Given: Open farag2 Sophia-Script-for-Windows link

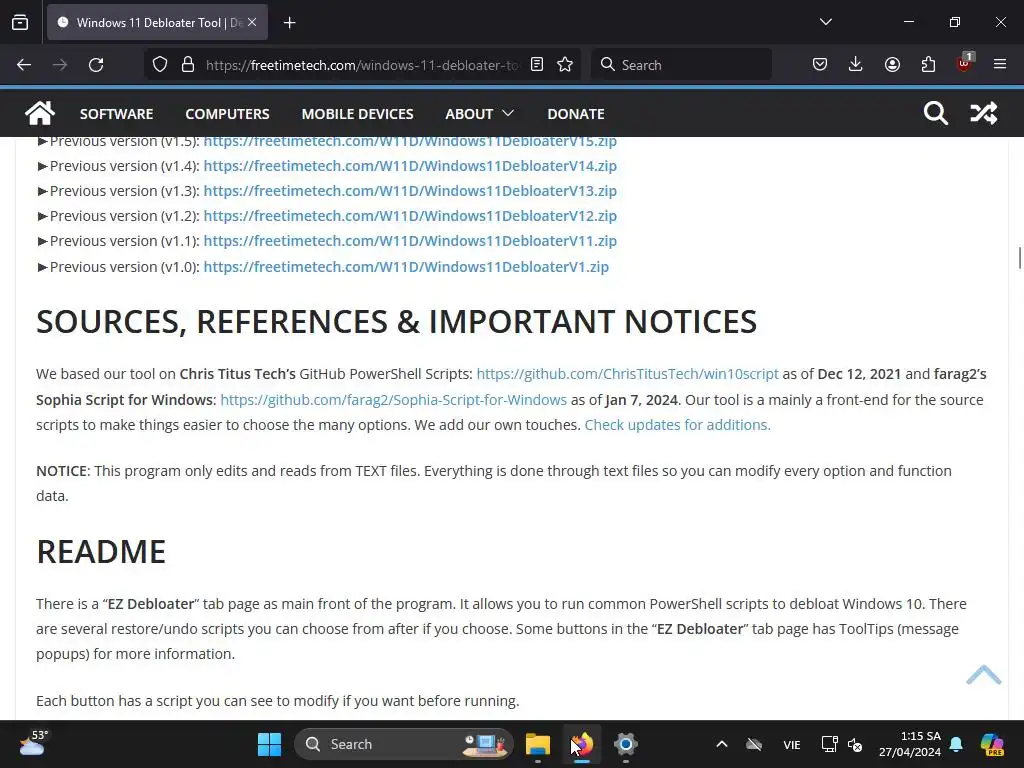Looking at the screenshot, I should pos(393,400).
